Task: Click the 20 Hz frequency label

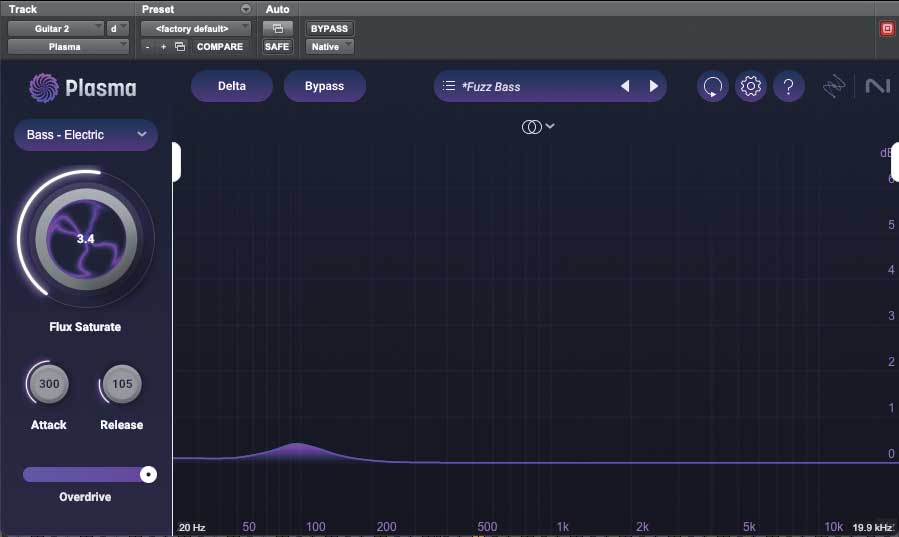Action: [x=192, y=527]
